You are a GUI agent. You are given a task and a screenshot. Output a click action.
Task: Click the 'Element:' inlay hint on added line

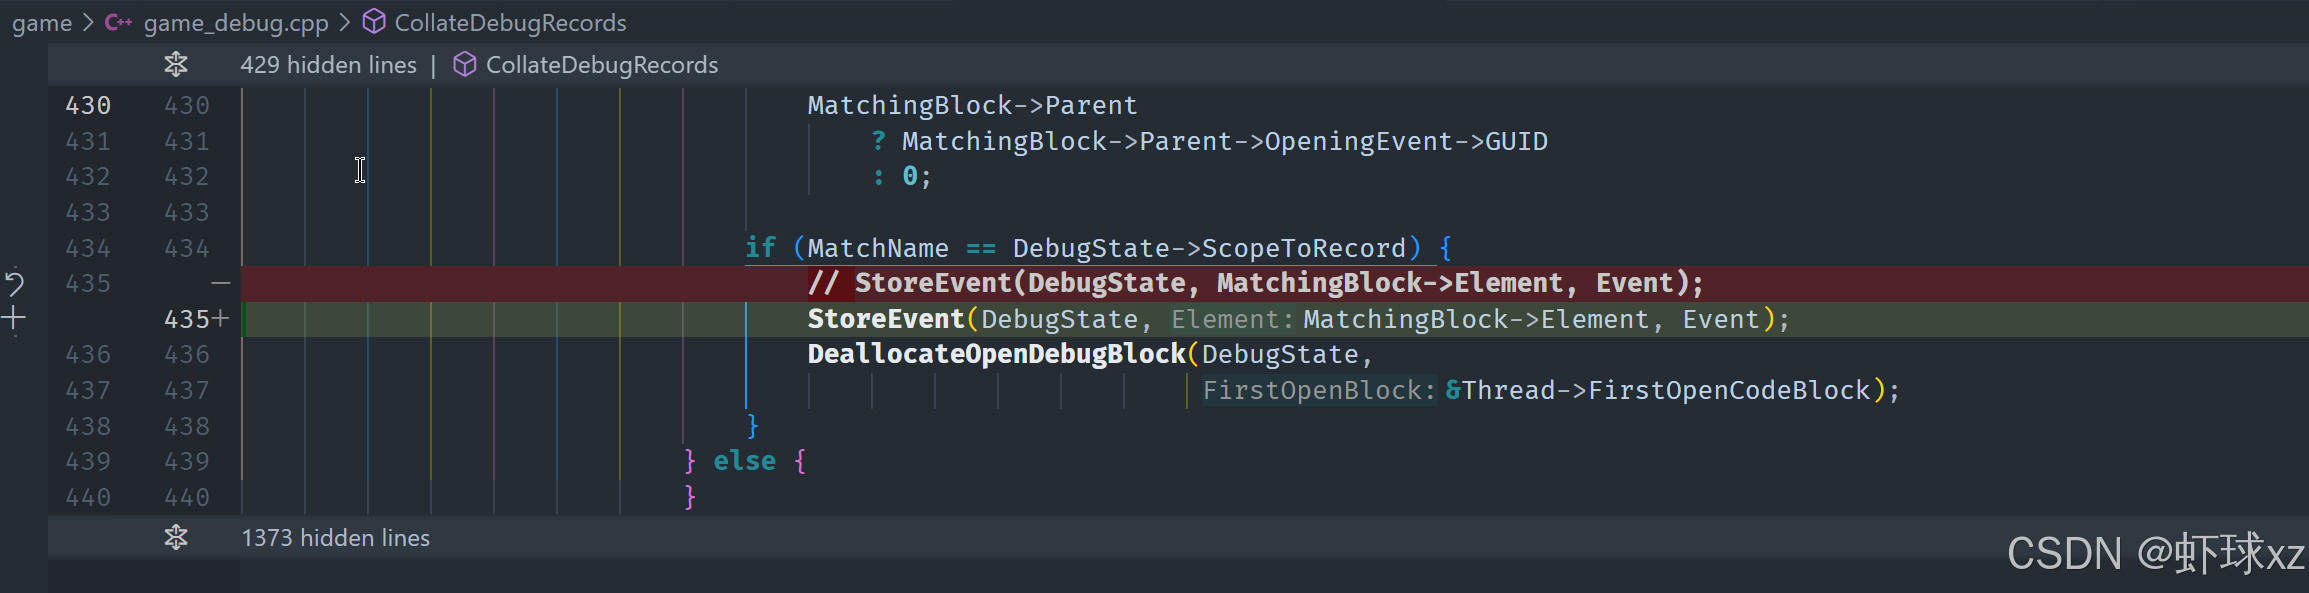click(x=1232, y=320)
